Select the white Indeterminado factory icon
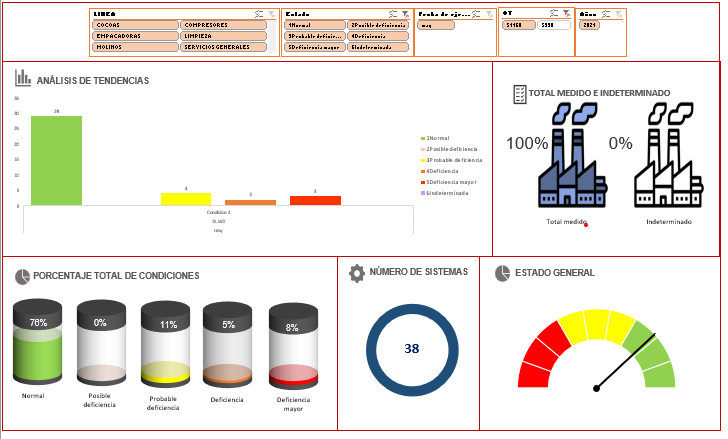Viewport: 728px width, 439px height. click(x=669, y=155)
